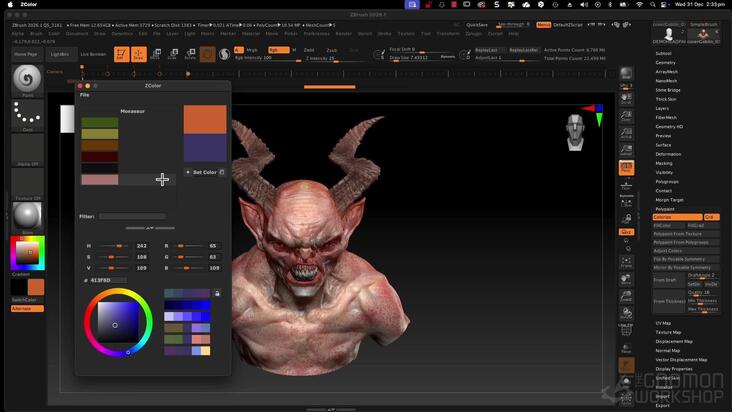Open the current brush thumbnail
This screenshot has height=412, width=732.
[27, 79]
